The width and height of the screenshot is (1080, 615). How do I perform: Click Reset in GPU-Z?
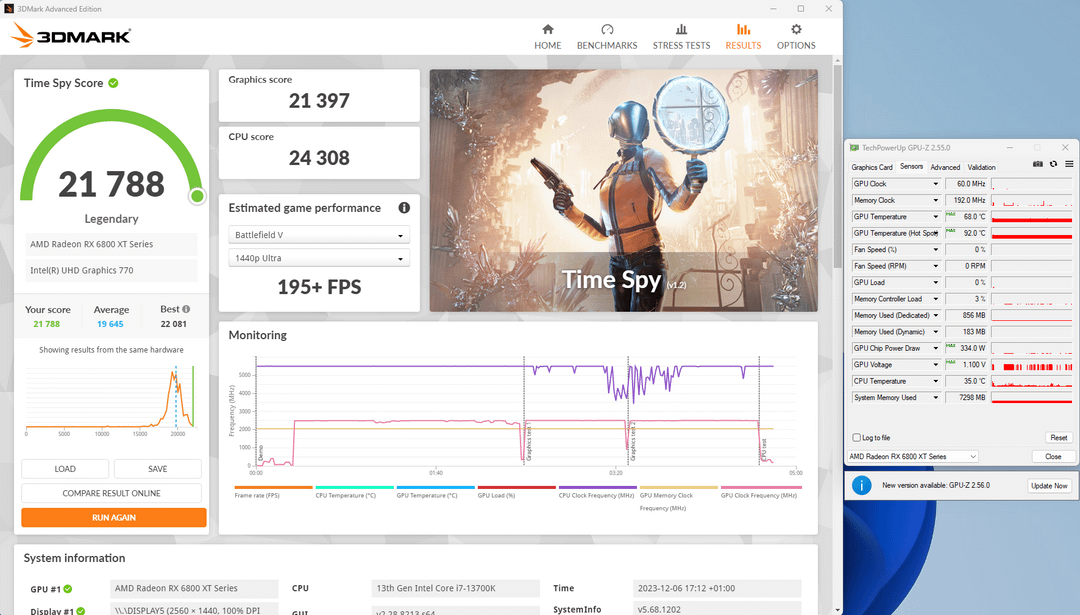pyautogui.click(x=1059, y=437)
